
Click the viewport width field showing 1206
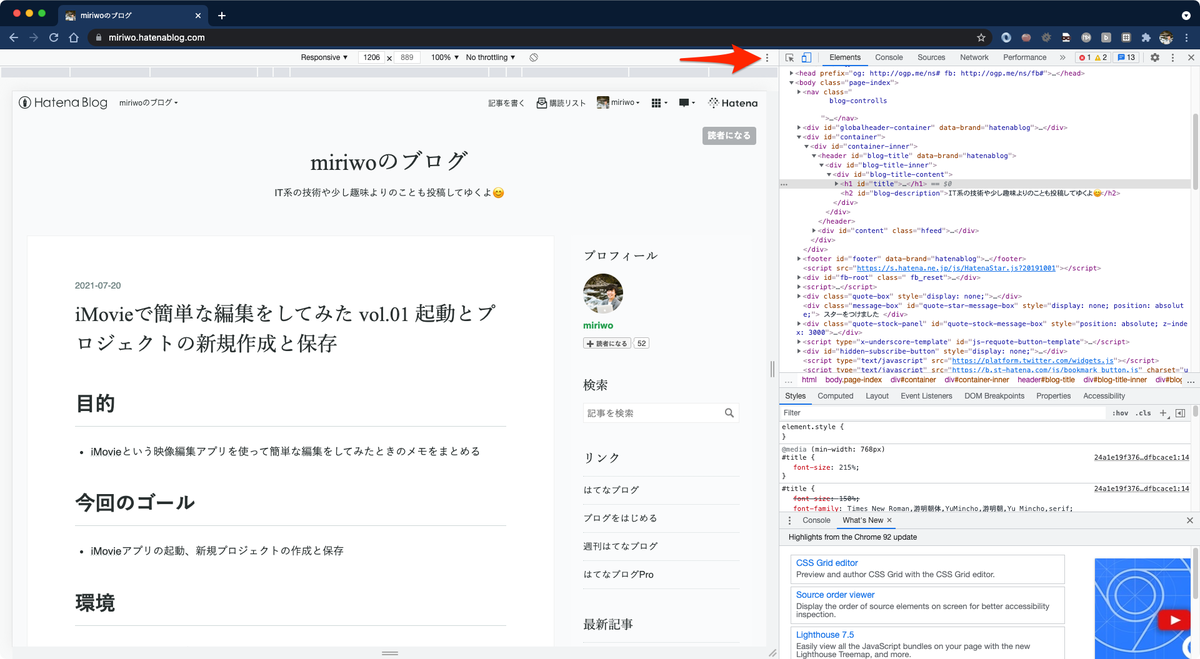click(x=371, y=58)
